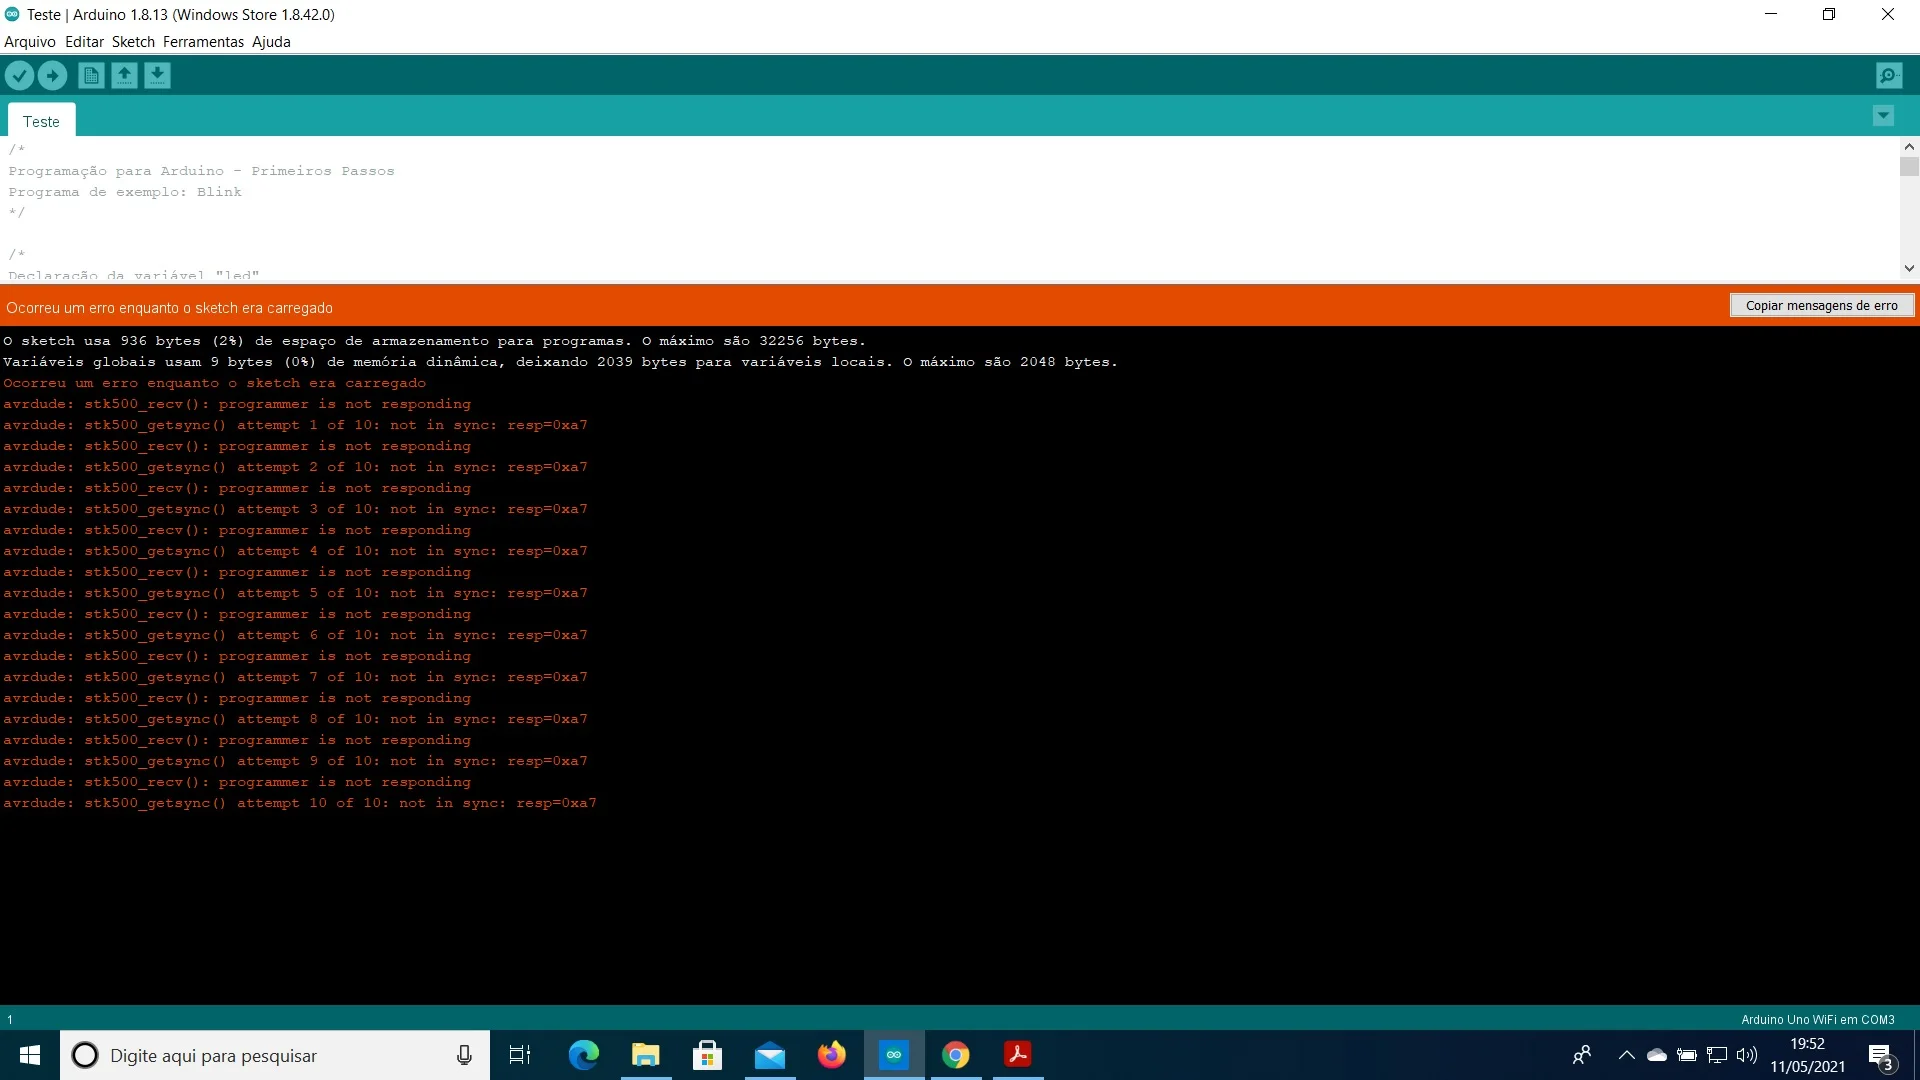This screenshot has height=1080, width=1920.
Task: Click the volume speaker tray icon
Action: [1747, 1055]
